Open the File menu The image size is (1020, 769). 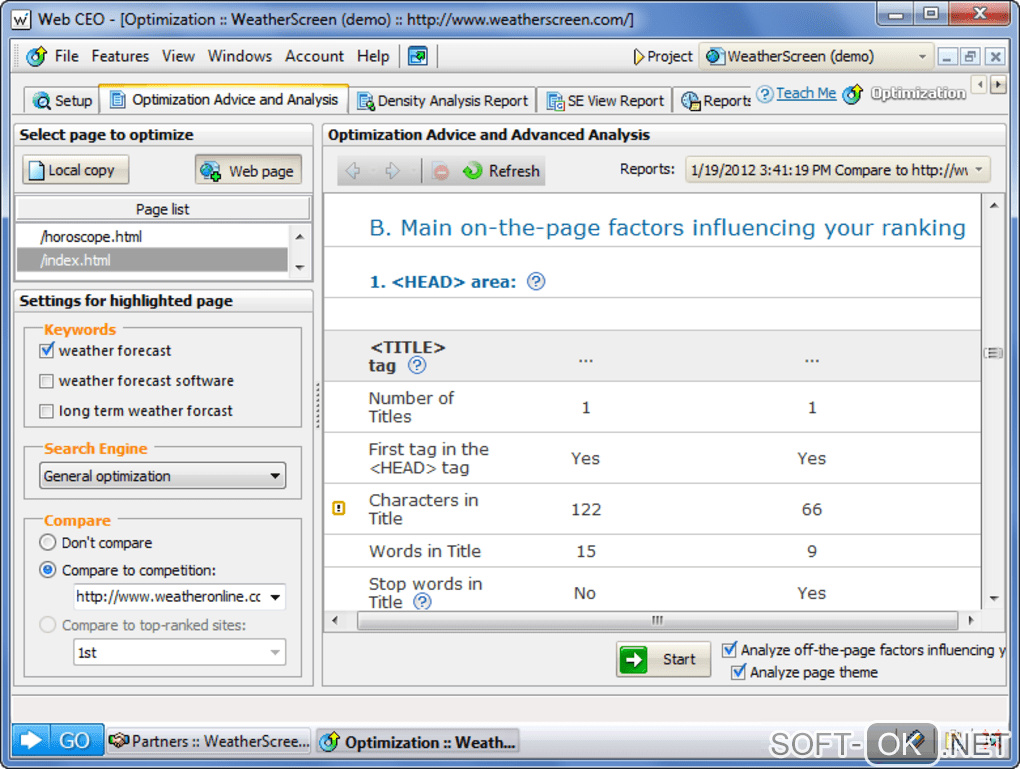point(67,57)
